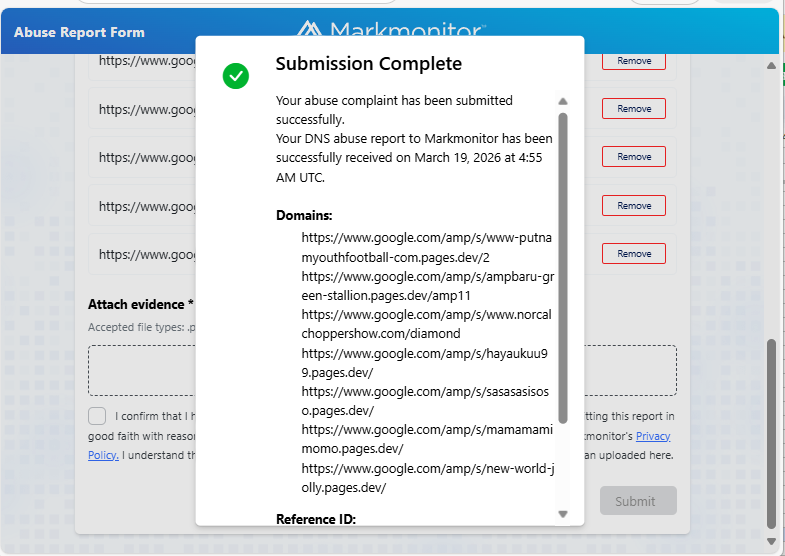
Task: Click the Reference ID: label
Action: (316, 519)
